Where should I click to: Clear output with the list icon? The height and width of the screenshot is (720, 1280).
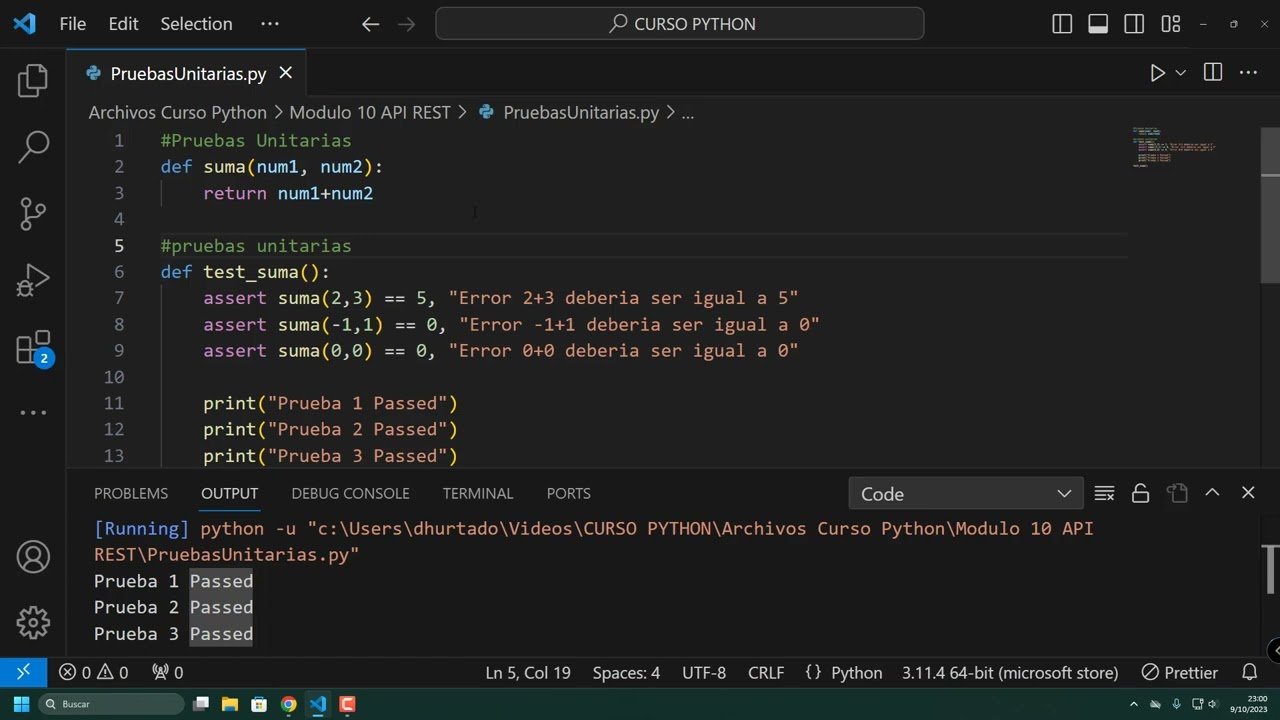tap(1104, 493)
